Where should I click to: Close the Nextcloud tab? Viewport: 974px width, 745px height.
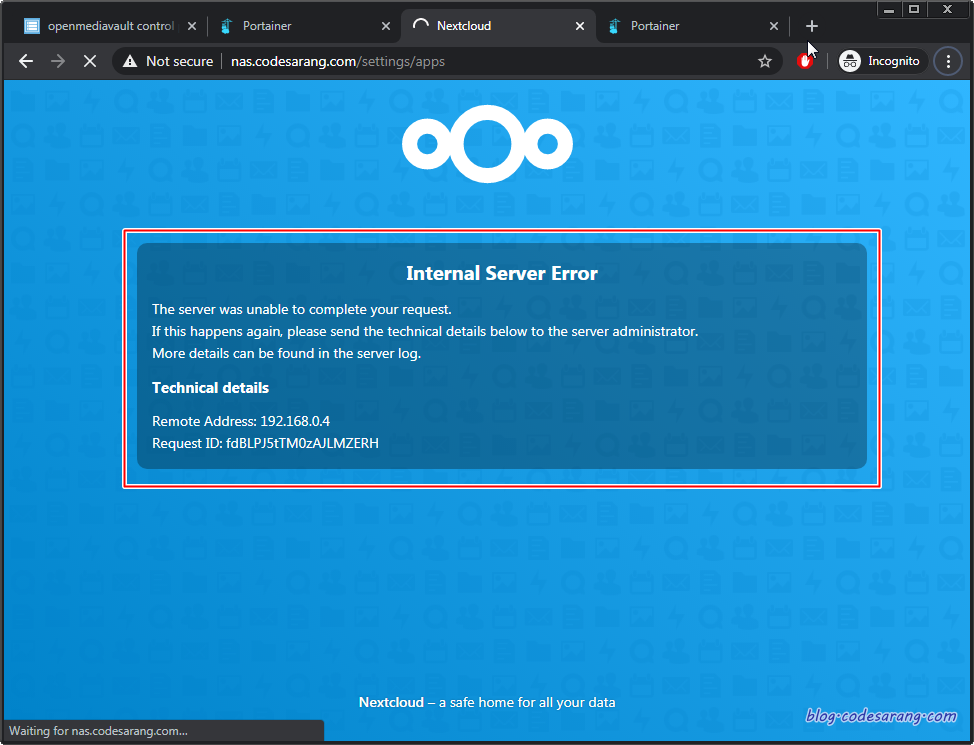580,26
